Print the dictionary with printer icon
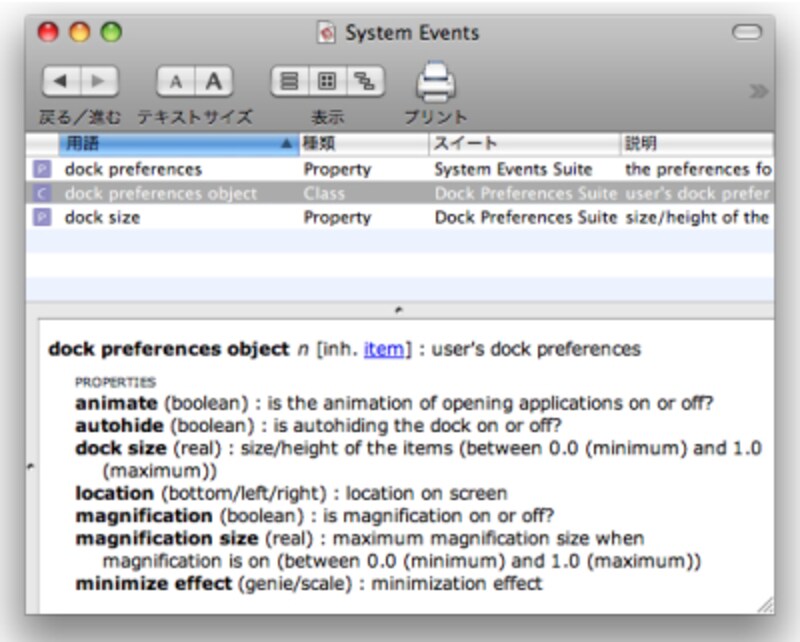The height and width of the screenshot is (642, 800). pos(436,82)
